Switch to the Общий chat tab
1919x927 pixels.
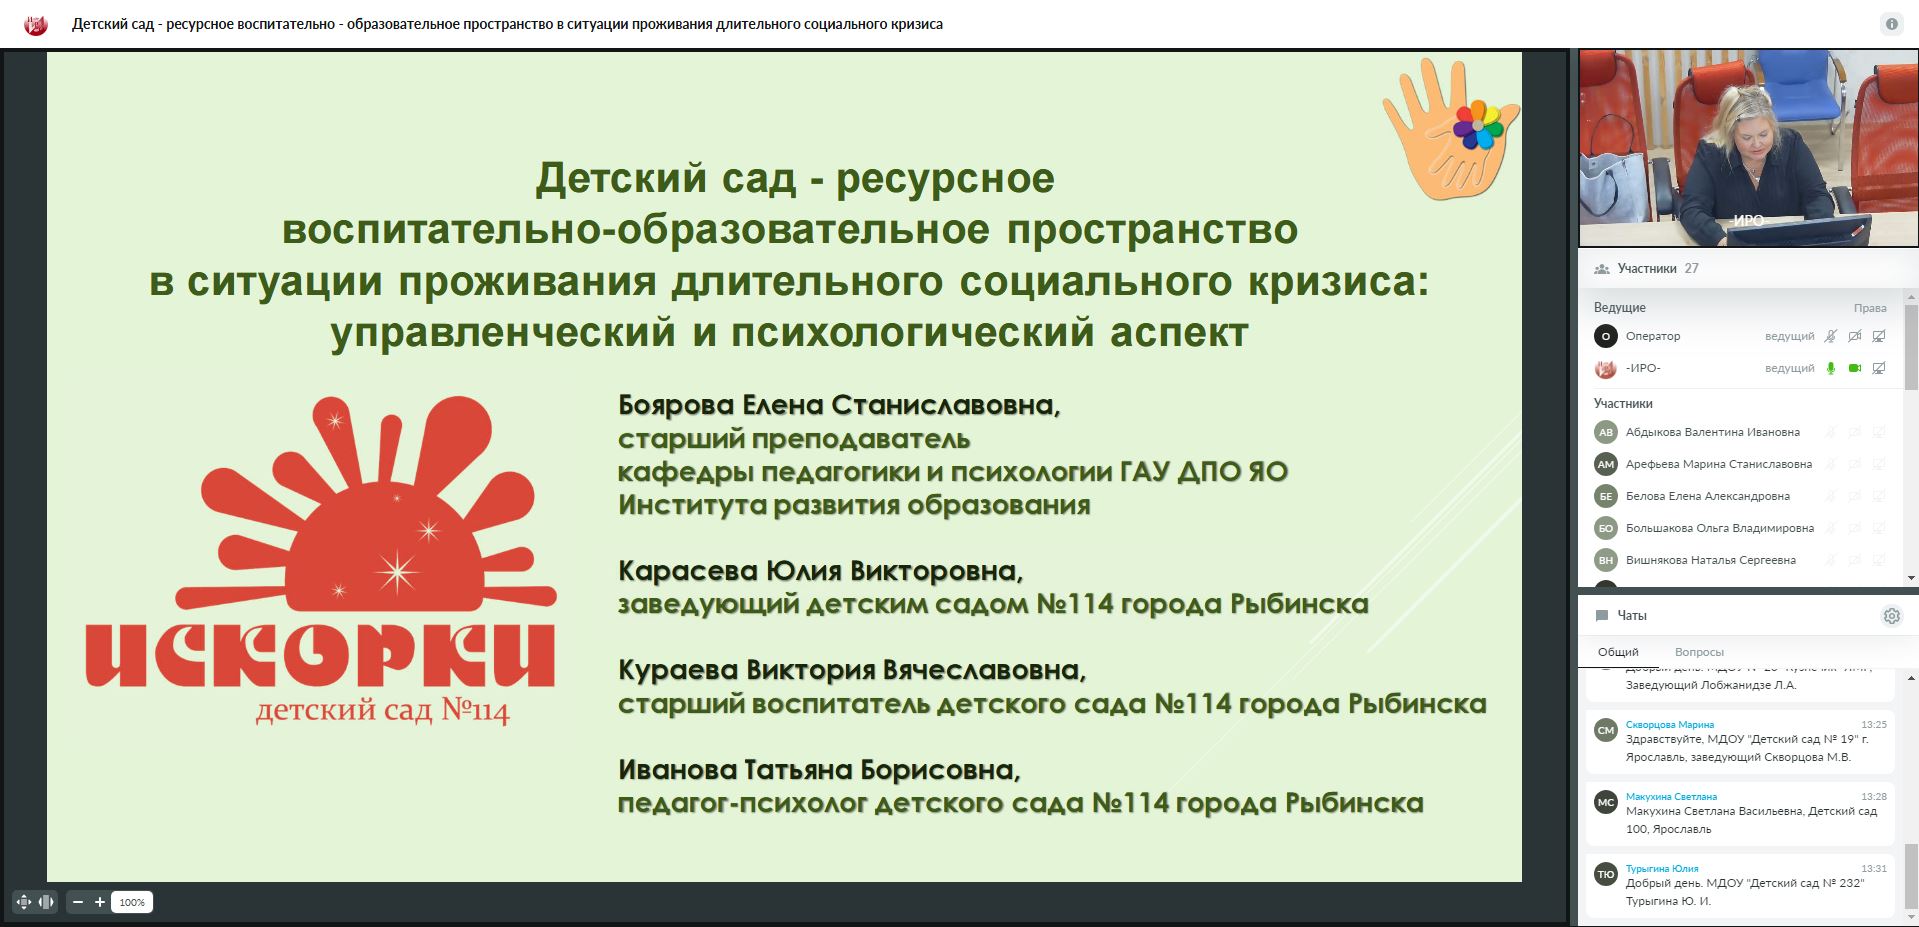click(x=1618, y=652)
